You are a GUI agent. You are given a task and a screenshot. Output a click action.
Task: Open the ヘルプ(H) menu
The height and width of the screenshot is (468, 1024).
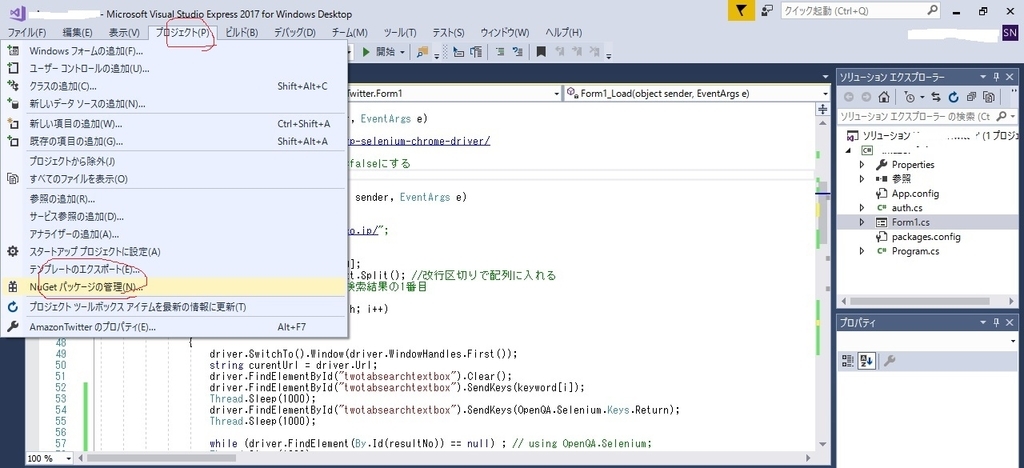tap(564, 33)
